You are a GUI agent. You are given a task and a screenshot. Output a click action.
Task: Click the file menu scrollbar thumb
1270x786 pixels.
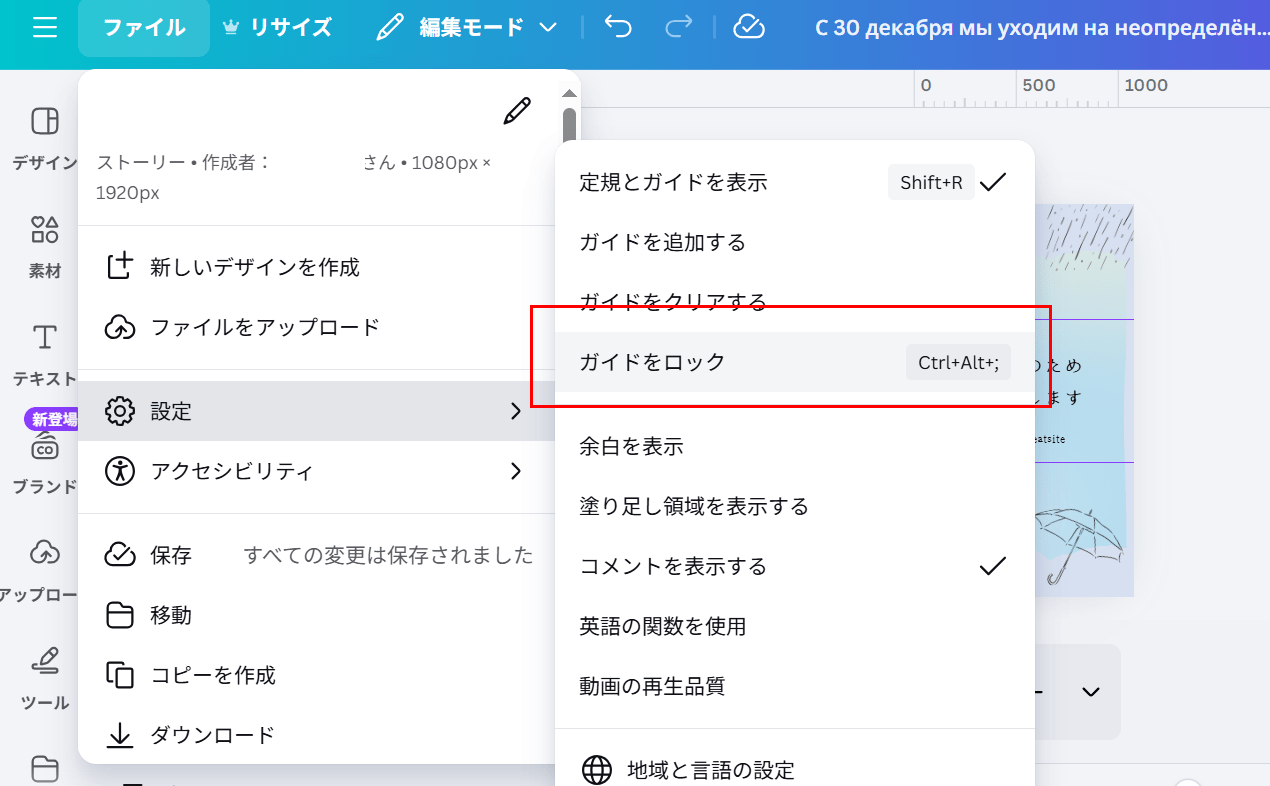pos(569,127)
